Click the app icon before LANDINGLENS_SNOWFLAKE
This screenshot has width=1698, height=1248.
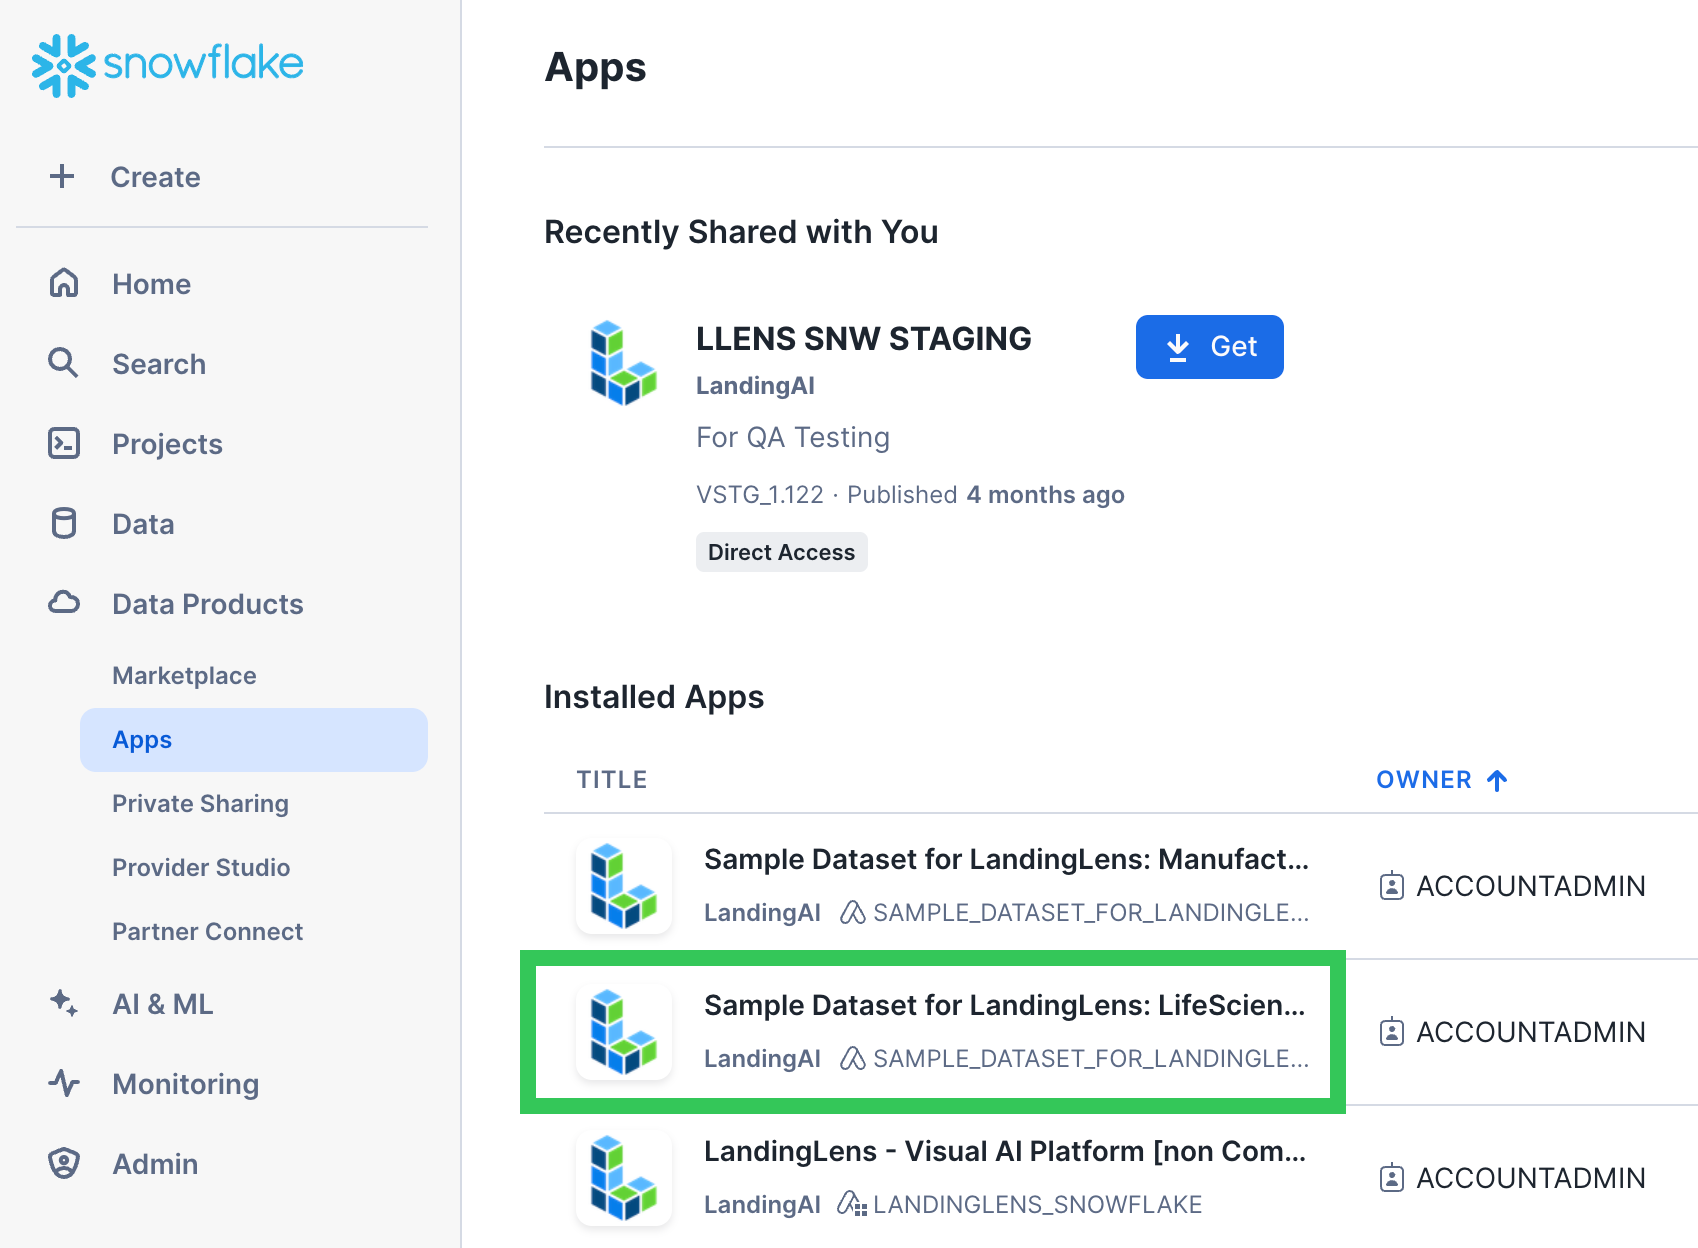pyautogui.click(x=852, y=1204)
